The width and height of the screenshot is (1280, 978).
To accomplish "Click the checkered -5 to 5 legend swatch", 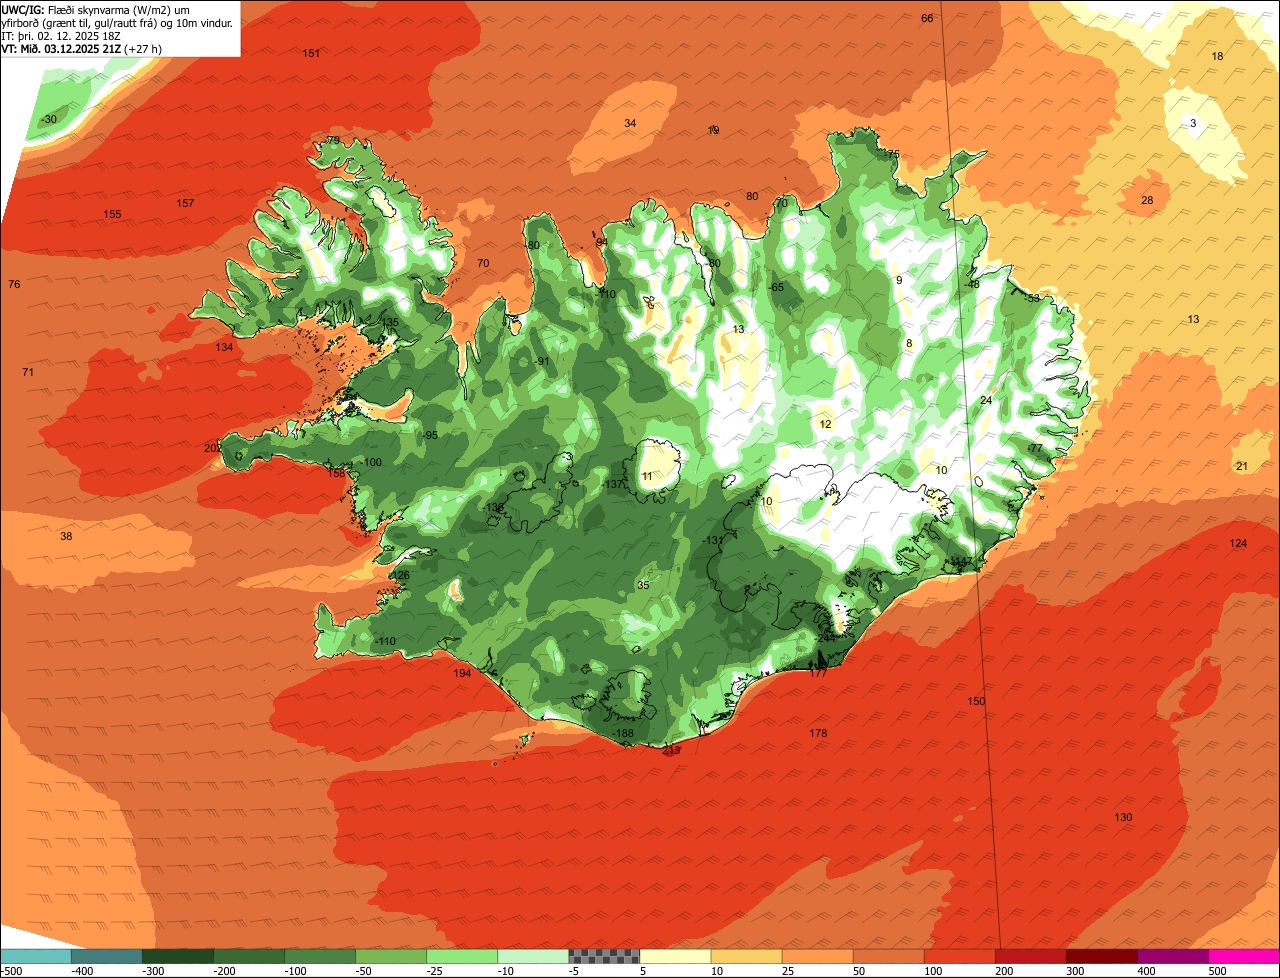I will point(604,956).
